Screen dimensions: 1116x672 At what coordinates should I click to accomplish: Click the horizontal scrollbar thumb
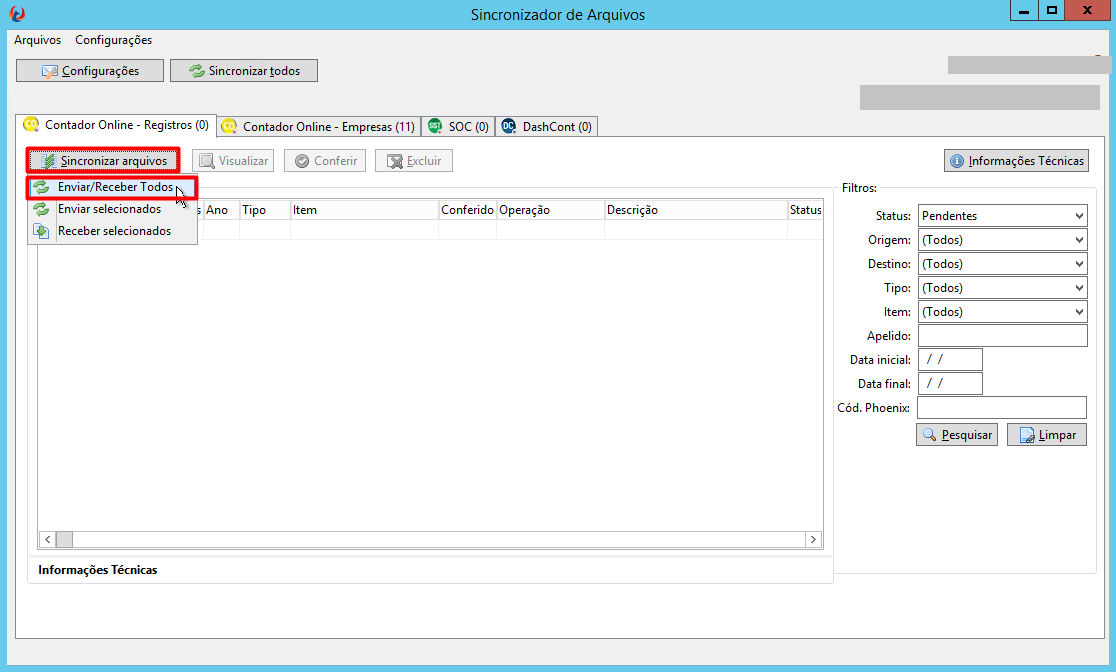64,540
